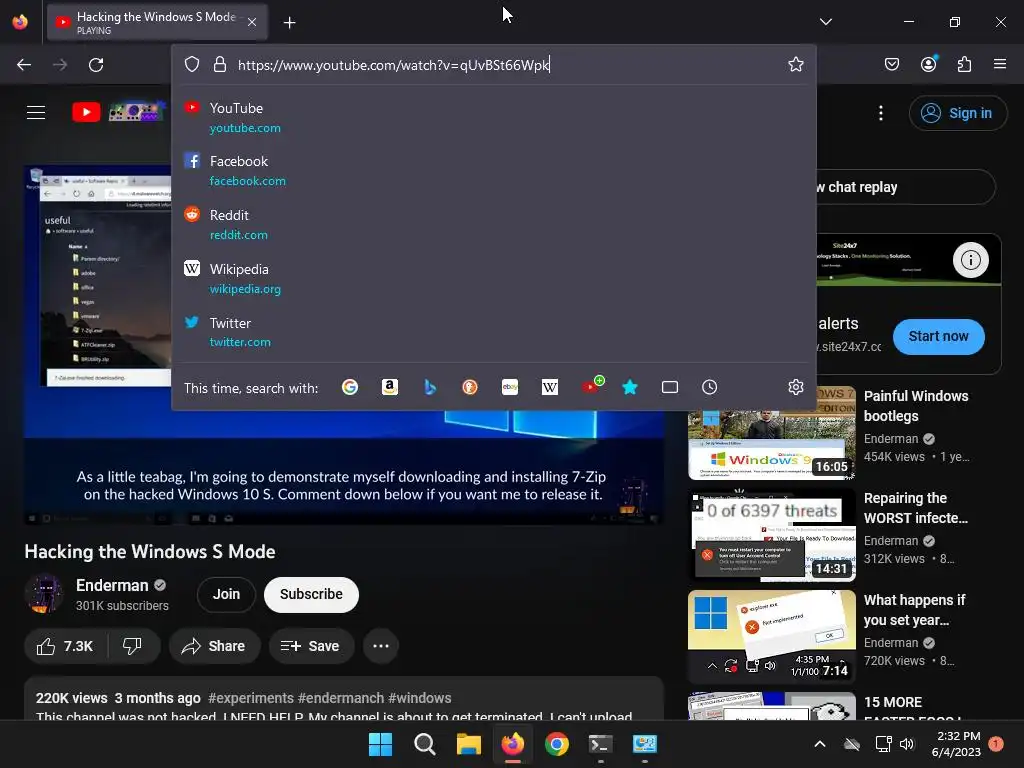Open search settings gear icon
Image resolution: width=1024 pixels, height=768 pixels.
(795, 387)
